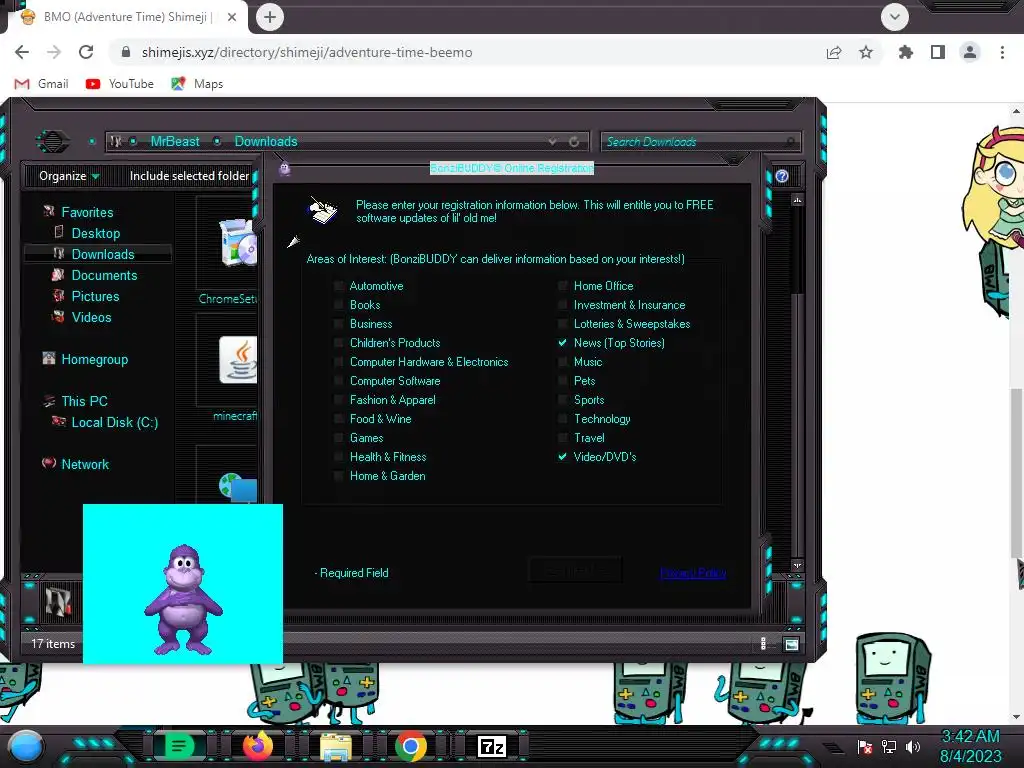Click the Explorer file list scrollbar down arrow

click(797, 565)
